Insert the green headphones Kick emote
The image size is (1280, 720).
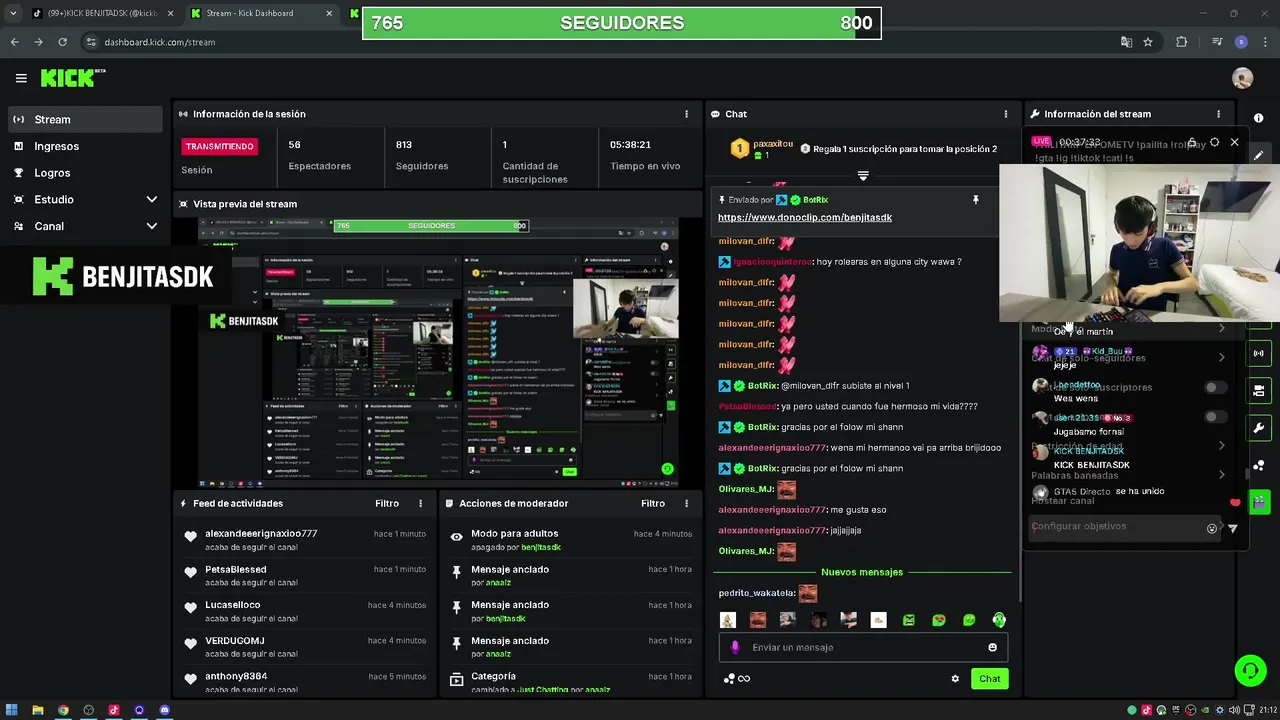[x=998, y=620]
